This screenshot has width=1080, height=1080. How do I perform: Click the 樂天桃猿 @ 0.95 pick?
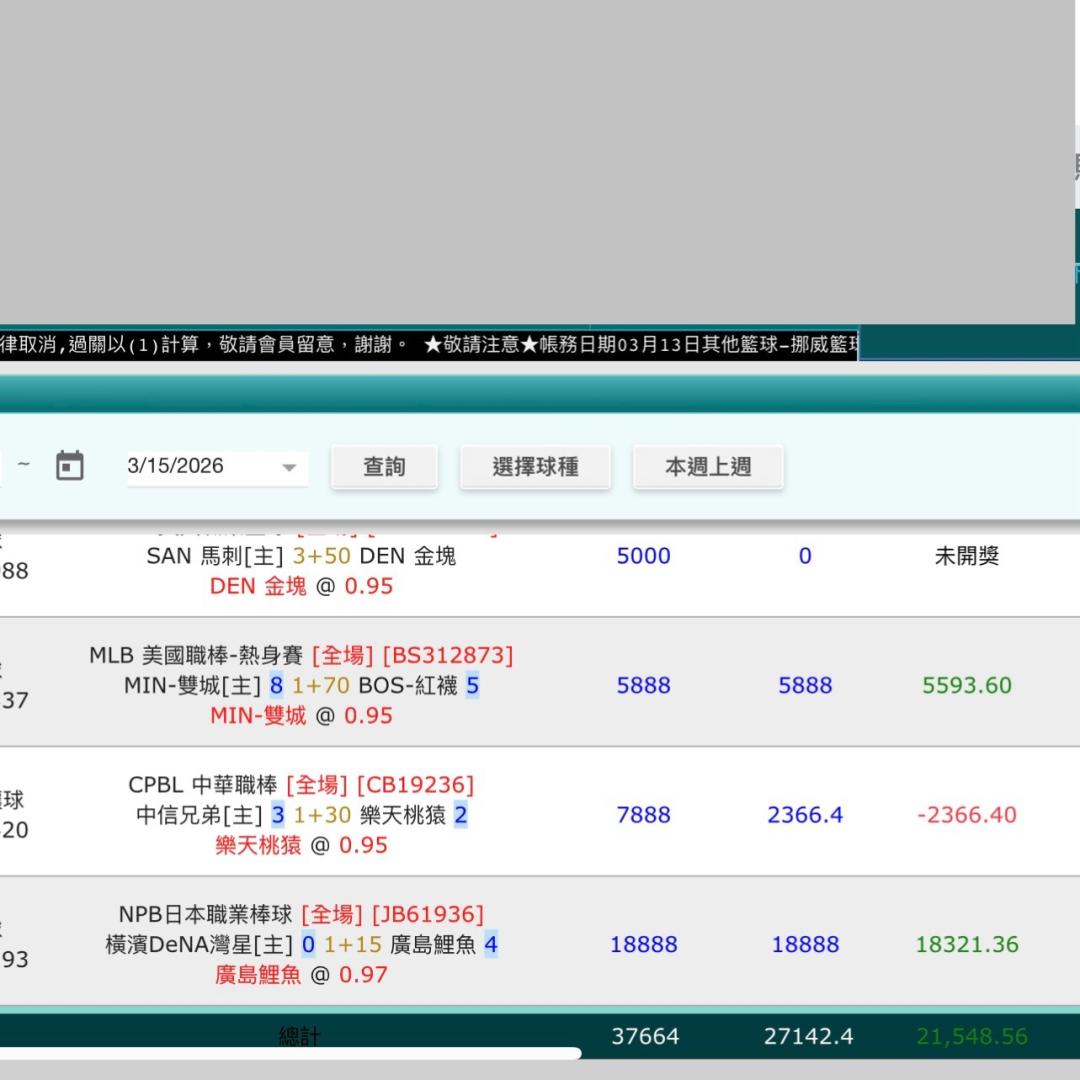301,845
